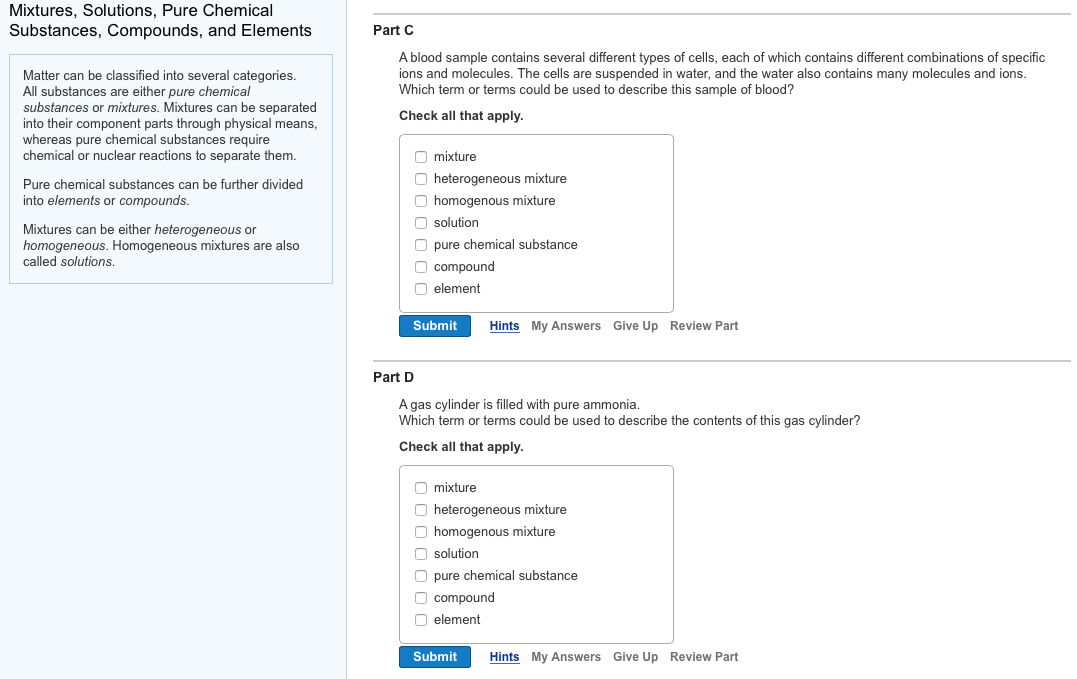Image resolution: width=1077 pixels, height=679 pixels.
Task: Check the element option in Part D
Action: click(x=421, y=619)
